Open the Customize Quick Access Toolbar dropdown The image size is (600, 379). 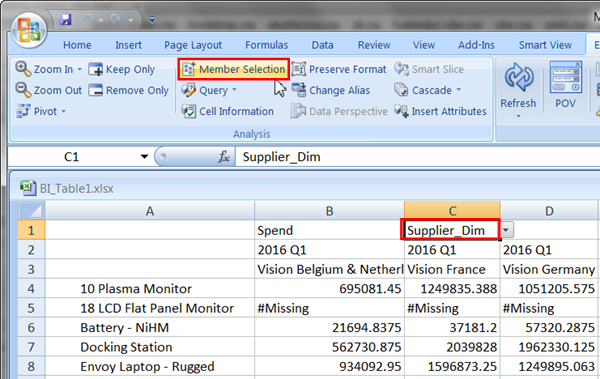[152, 20]
